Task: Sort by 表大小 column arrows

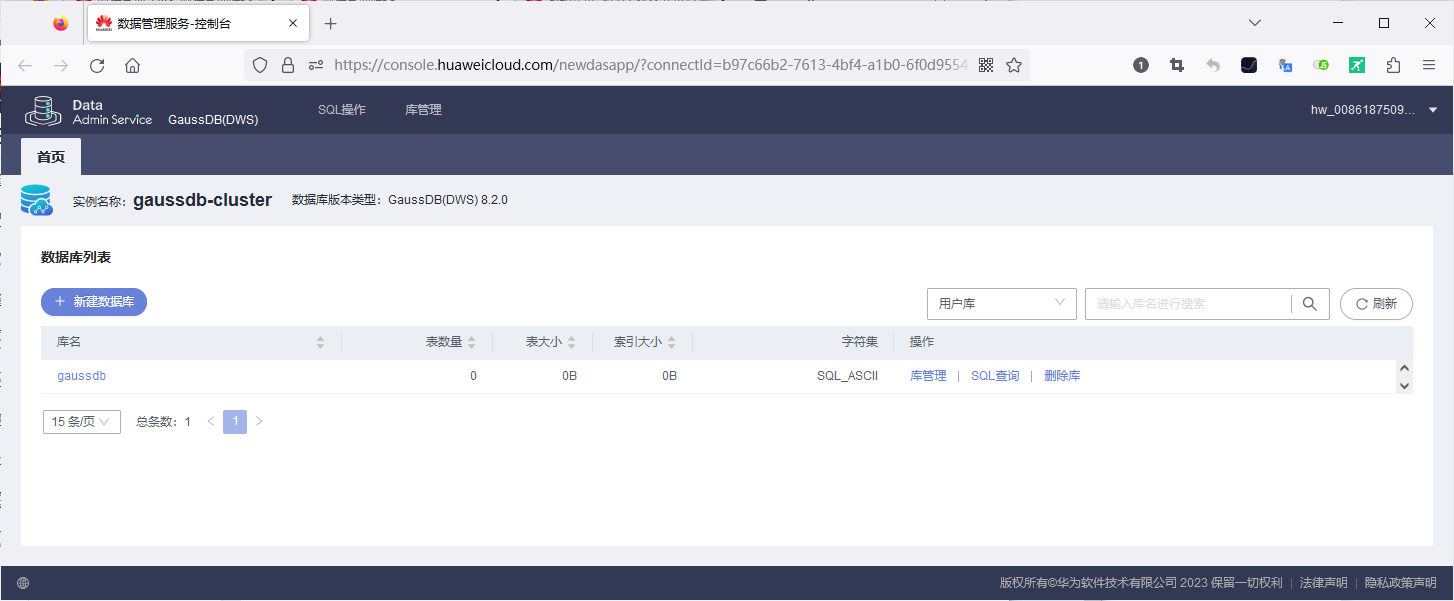Action: pos(572,342)
